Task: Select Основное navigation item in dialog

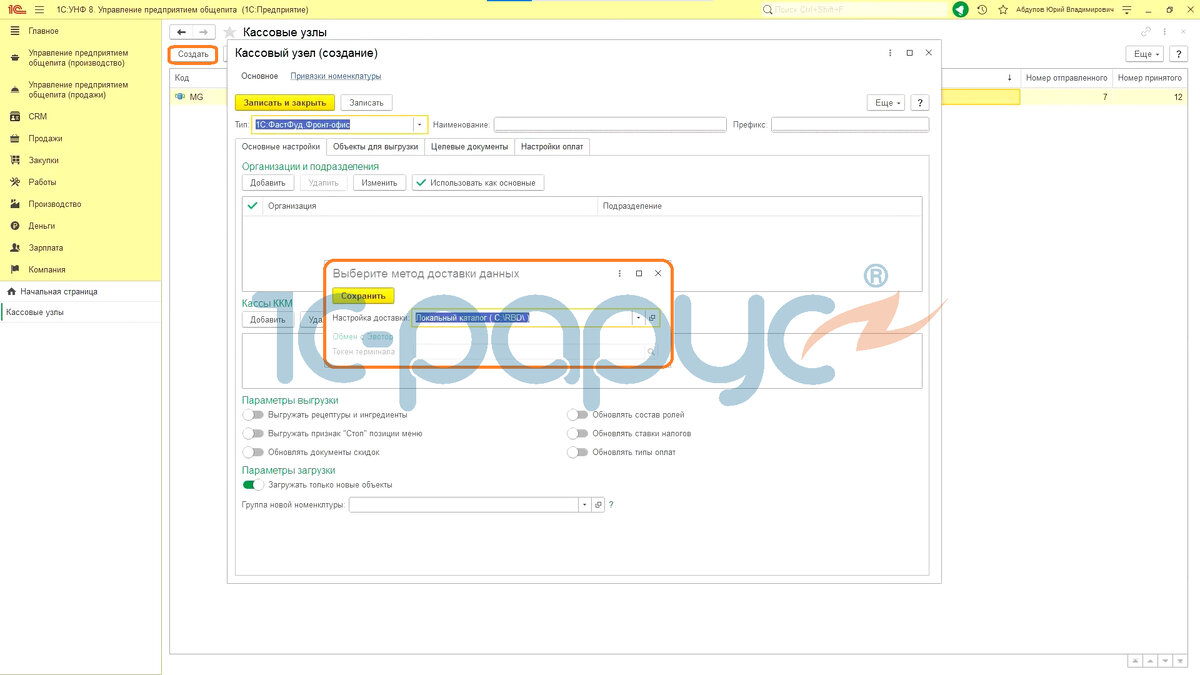Action: 259,76
